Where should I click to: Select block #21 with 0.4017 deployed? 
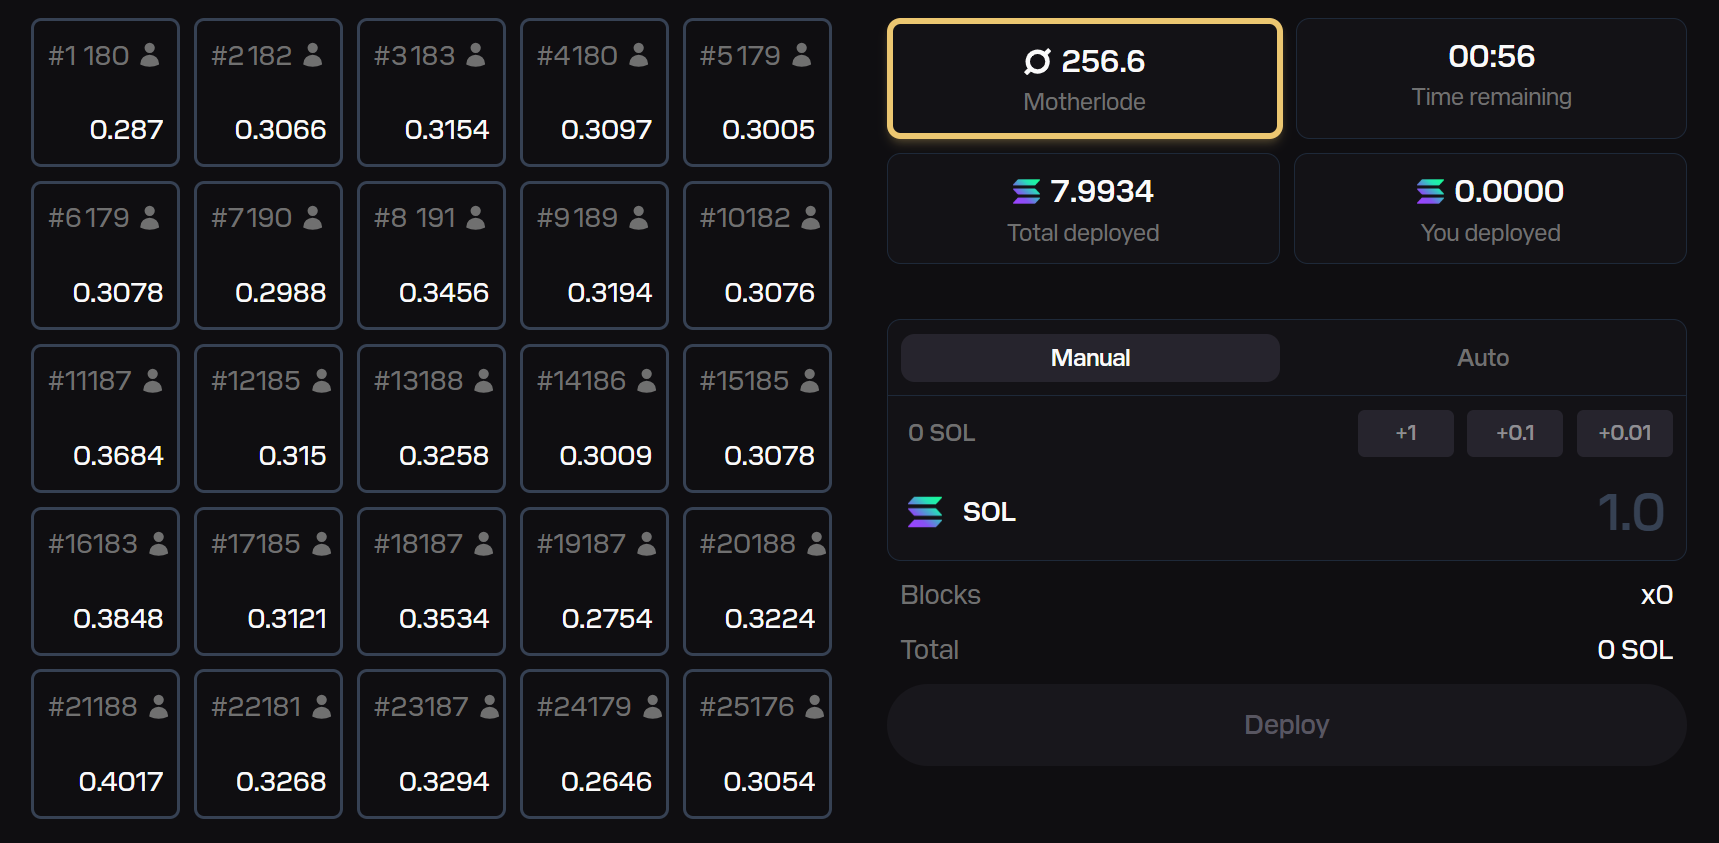tap(105, 744)
